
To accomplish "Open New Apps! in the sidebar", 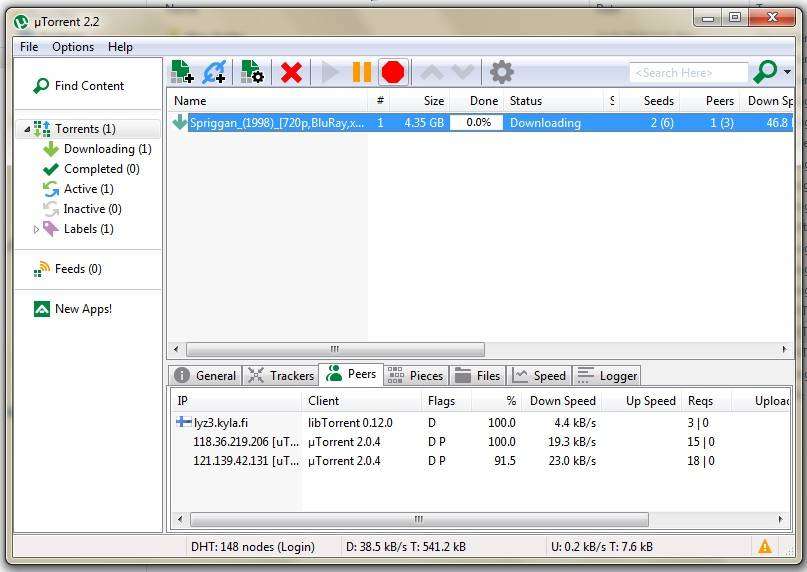I will 82,309.
